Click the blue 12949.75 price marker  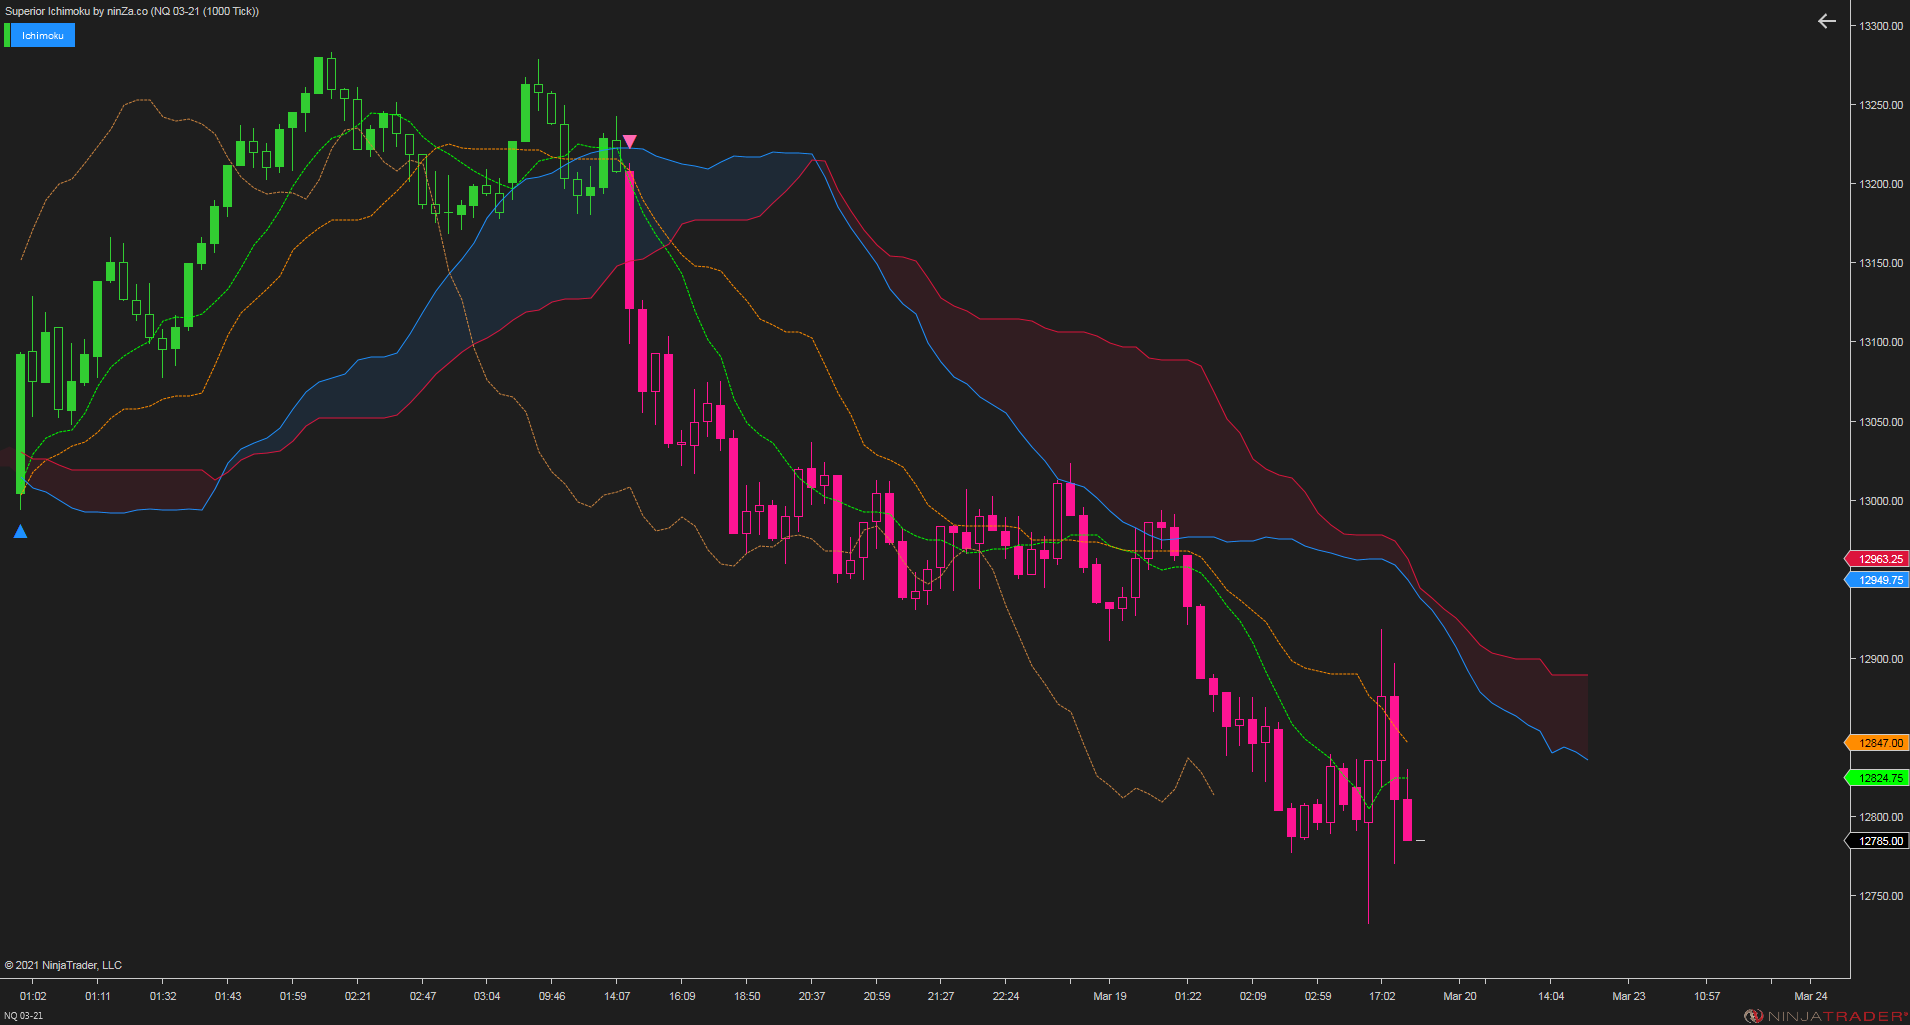1878,580
